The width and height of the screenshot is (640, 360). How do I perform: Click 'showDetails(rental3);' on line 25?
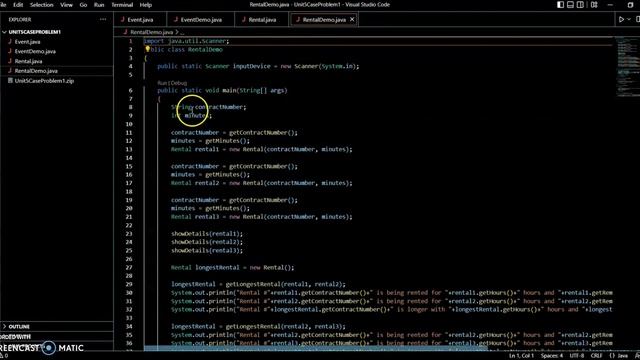click(x=207, y=251)
